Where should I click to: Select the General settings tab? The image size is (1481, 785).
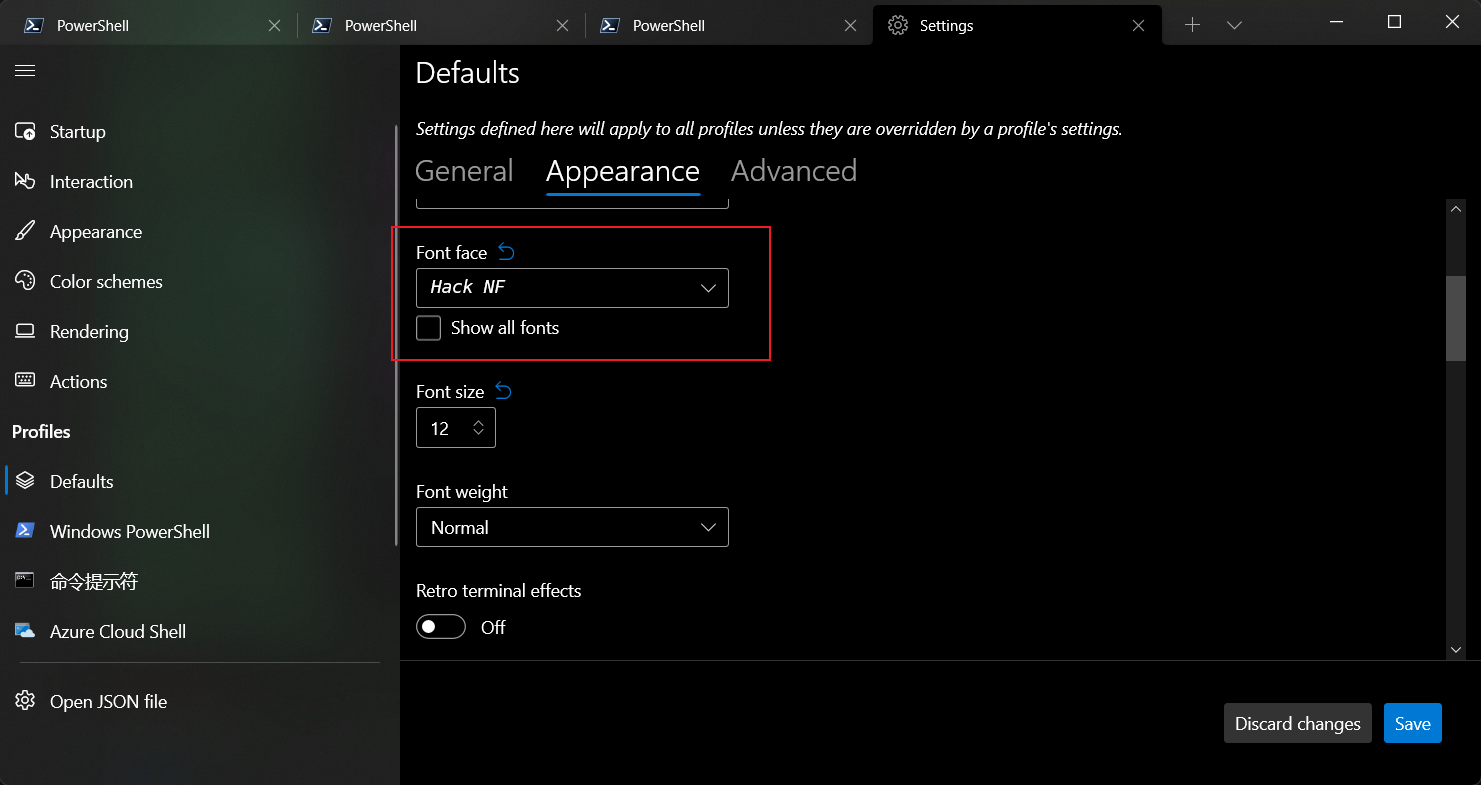pyautogui.click(x=464, y=171)
